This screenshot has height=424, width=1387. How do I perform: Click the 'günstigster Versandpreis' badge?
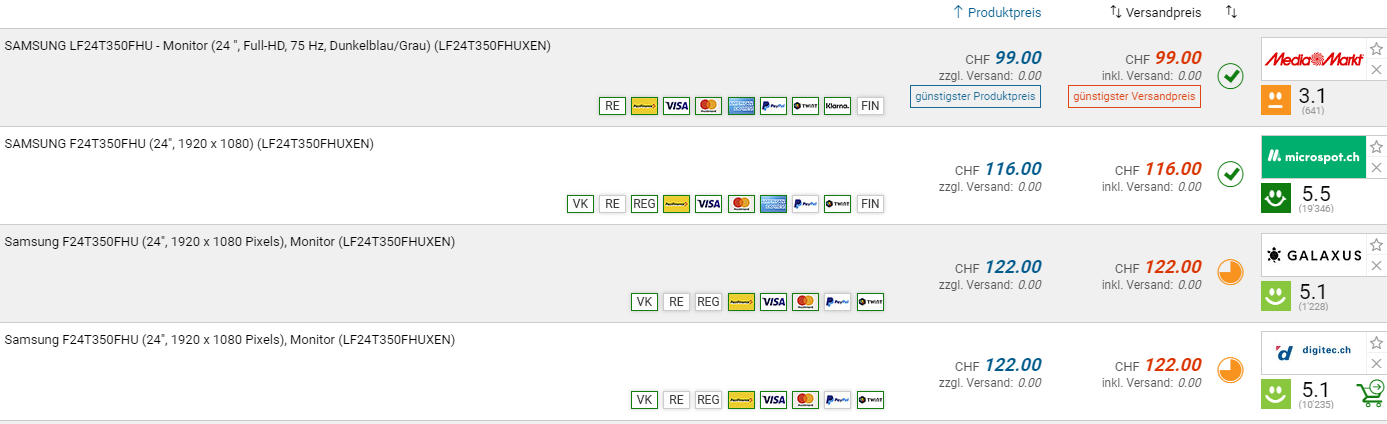pos(1134,96)
